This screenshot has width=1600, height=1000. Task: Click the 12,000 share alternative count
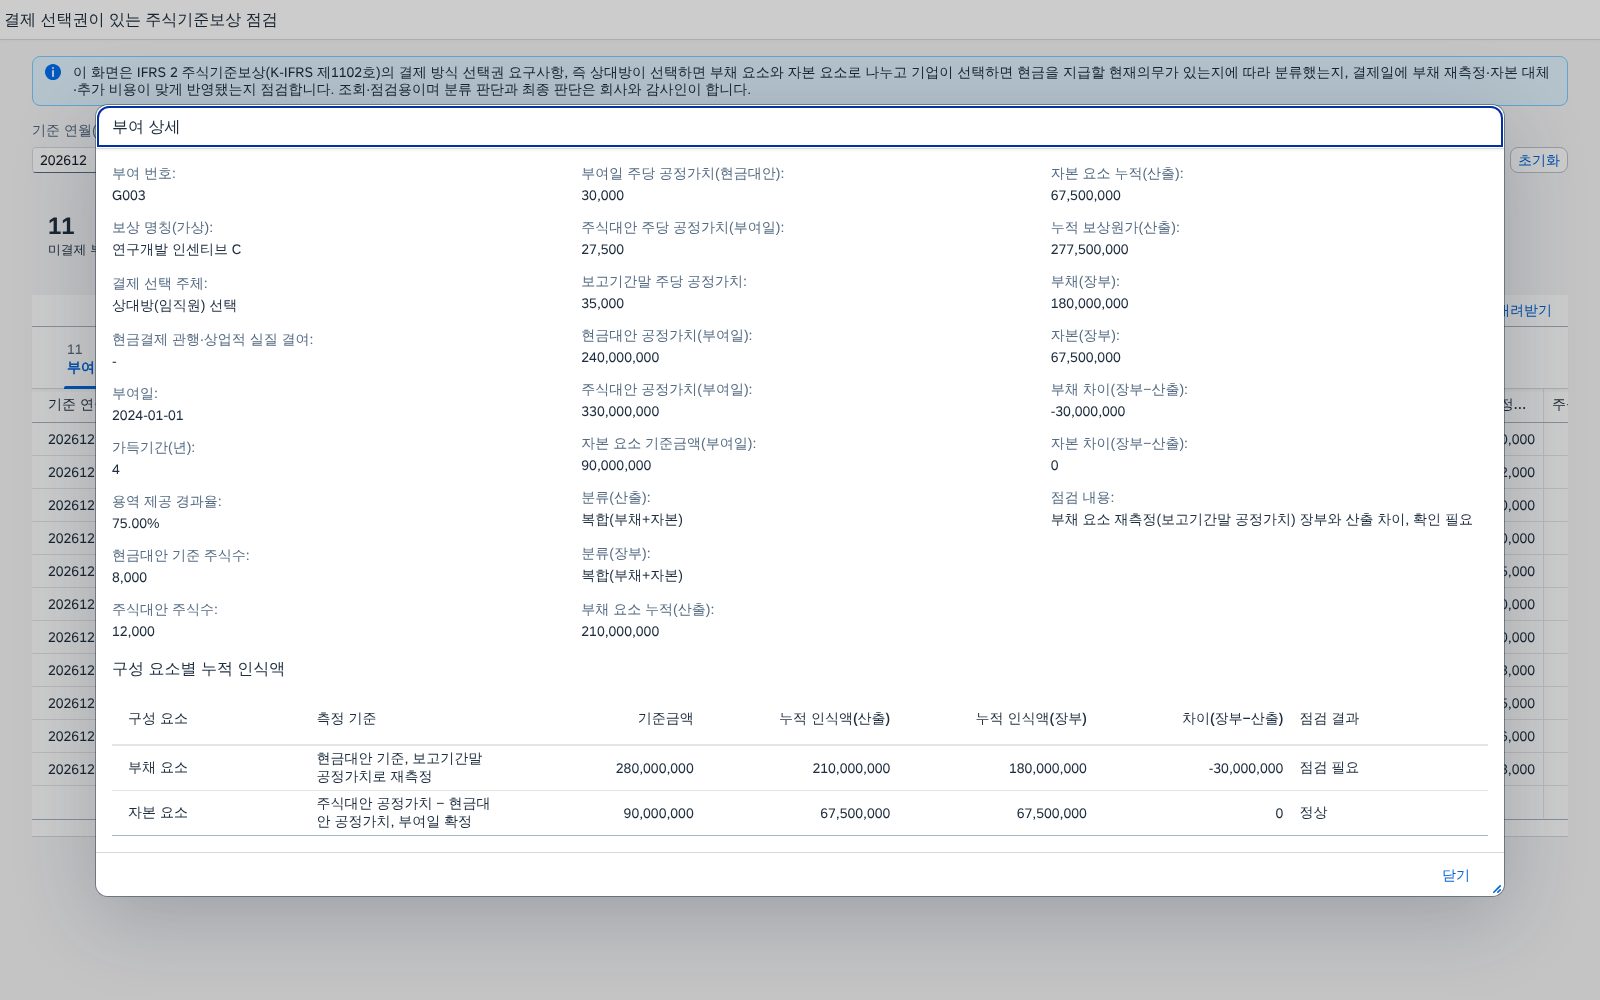[133, 632]
